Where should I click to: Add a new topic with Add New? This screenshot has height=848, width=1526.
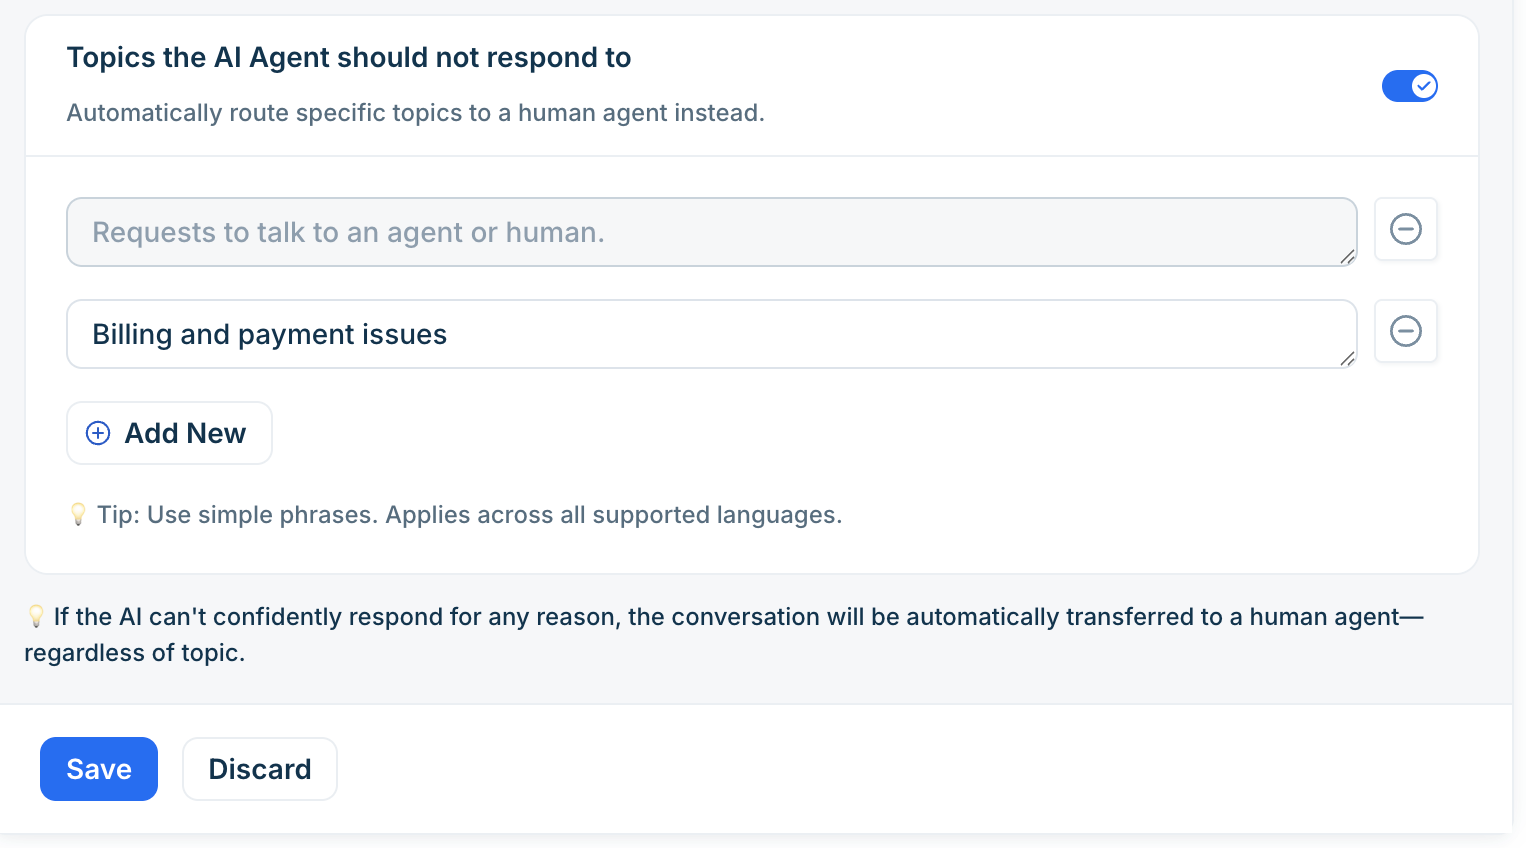(x=169, y=433)
